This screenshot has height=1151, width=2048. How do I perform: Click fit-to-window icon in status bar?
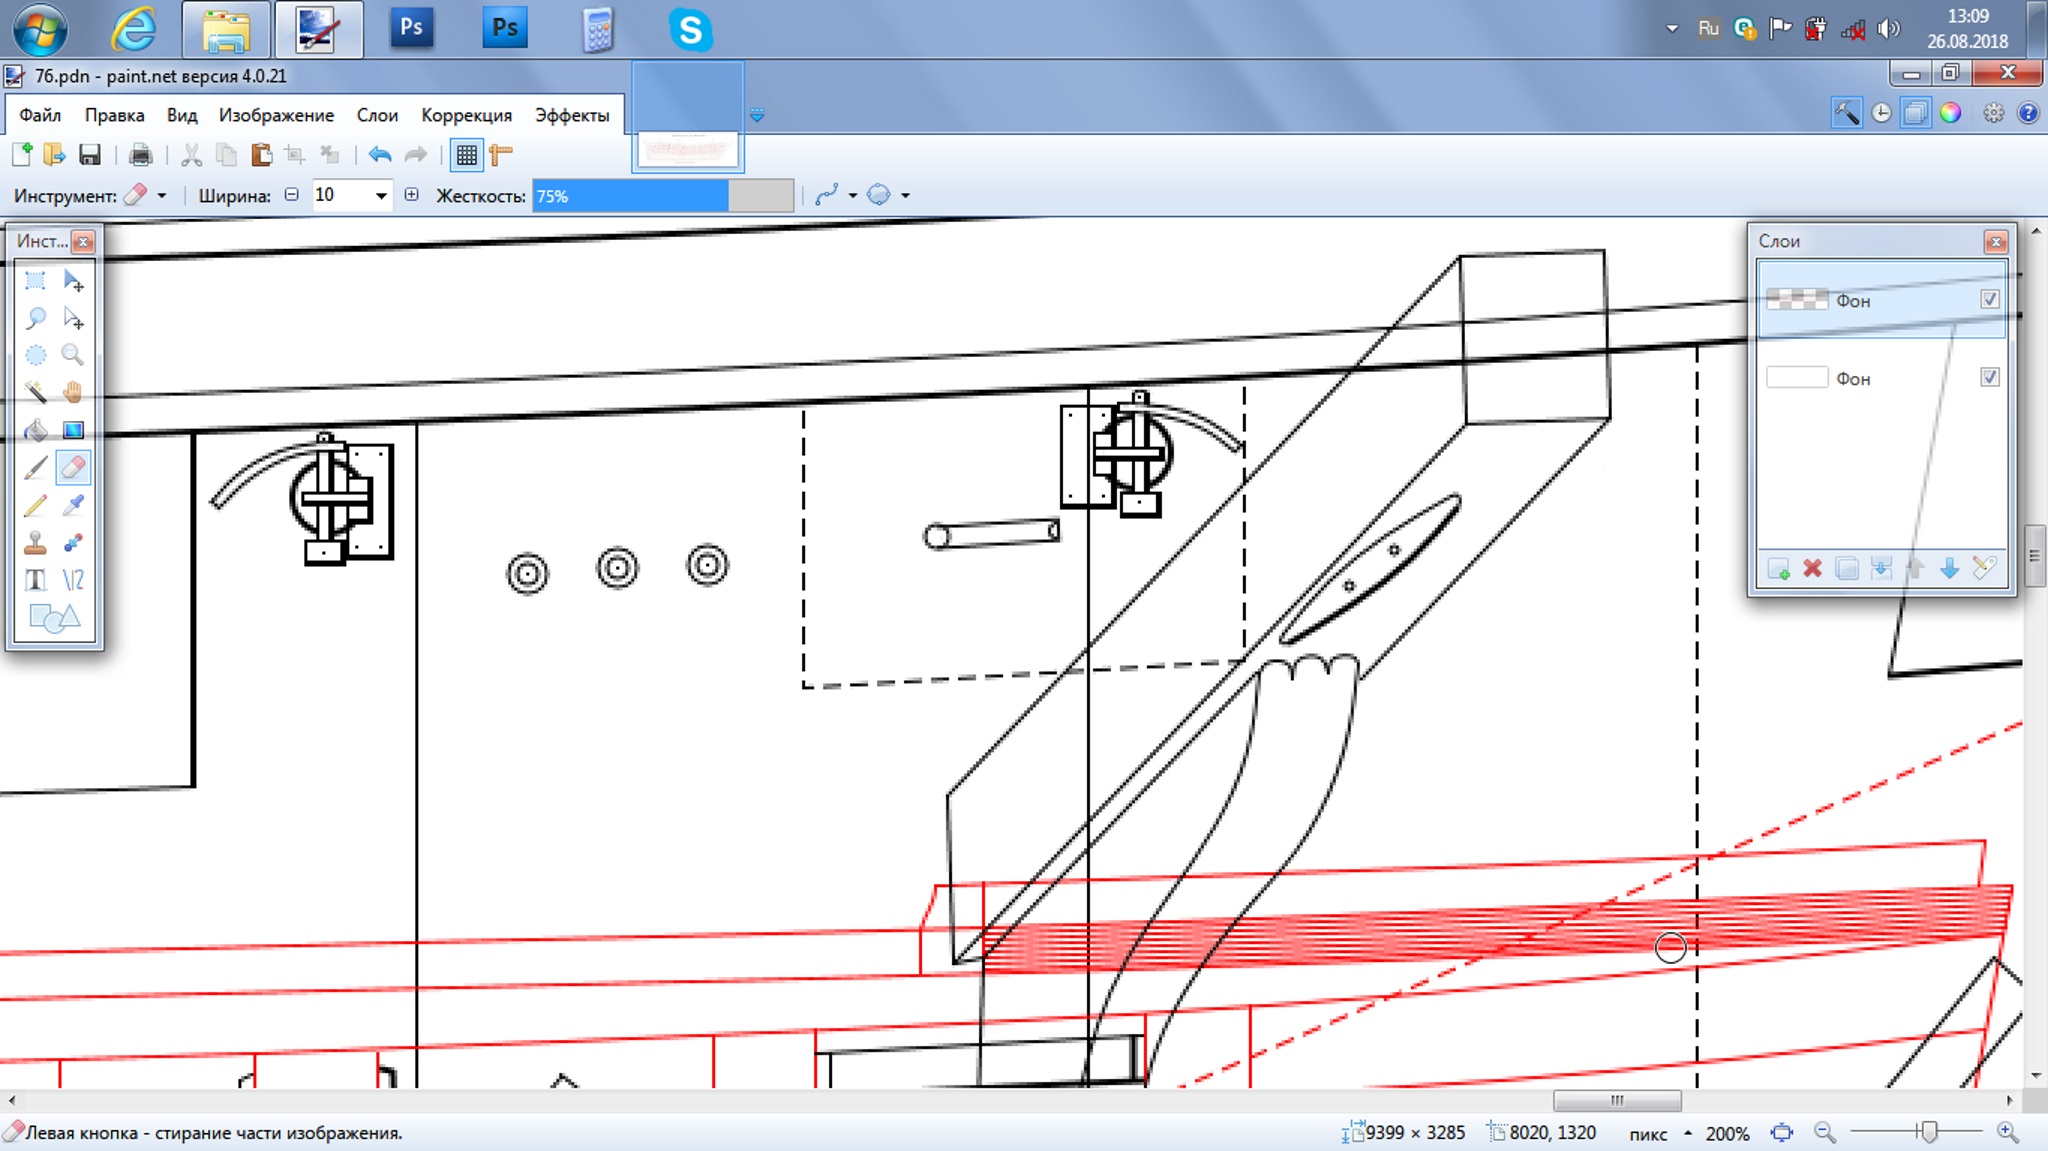[x=1781, y=1133]
